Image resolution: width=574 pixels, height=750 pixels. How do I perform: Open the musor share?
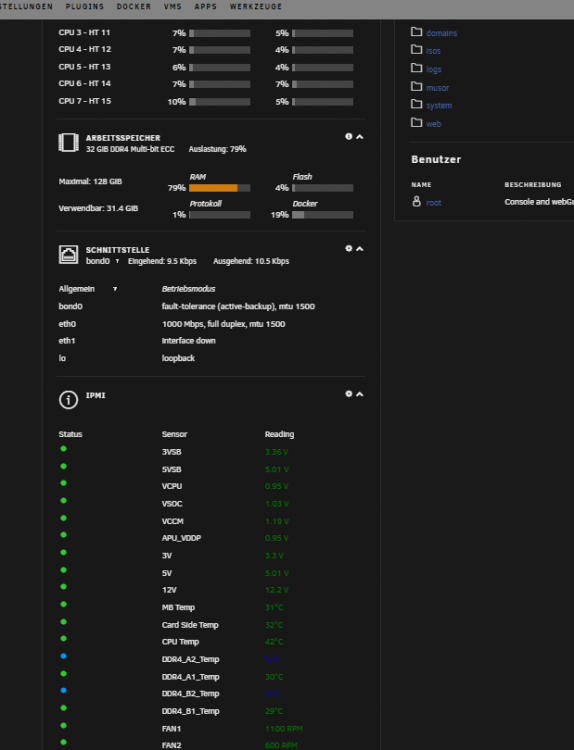(x=438, y=88)
